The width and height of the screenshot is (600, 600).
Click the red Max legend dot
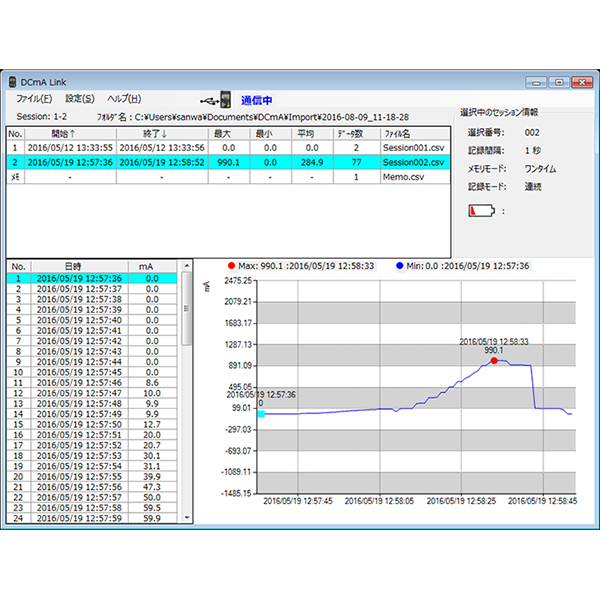231,266
